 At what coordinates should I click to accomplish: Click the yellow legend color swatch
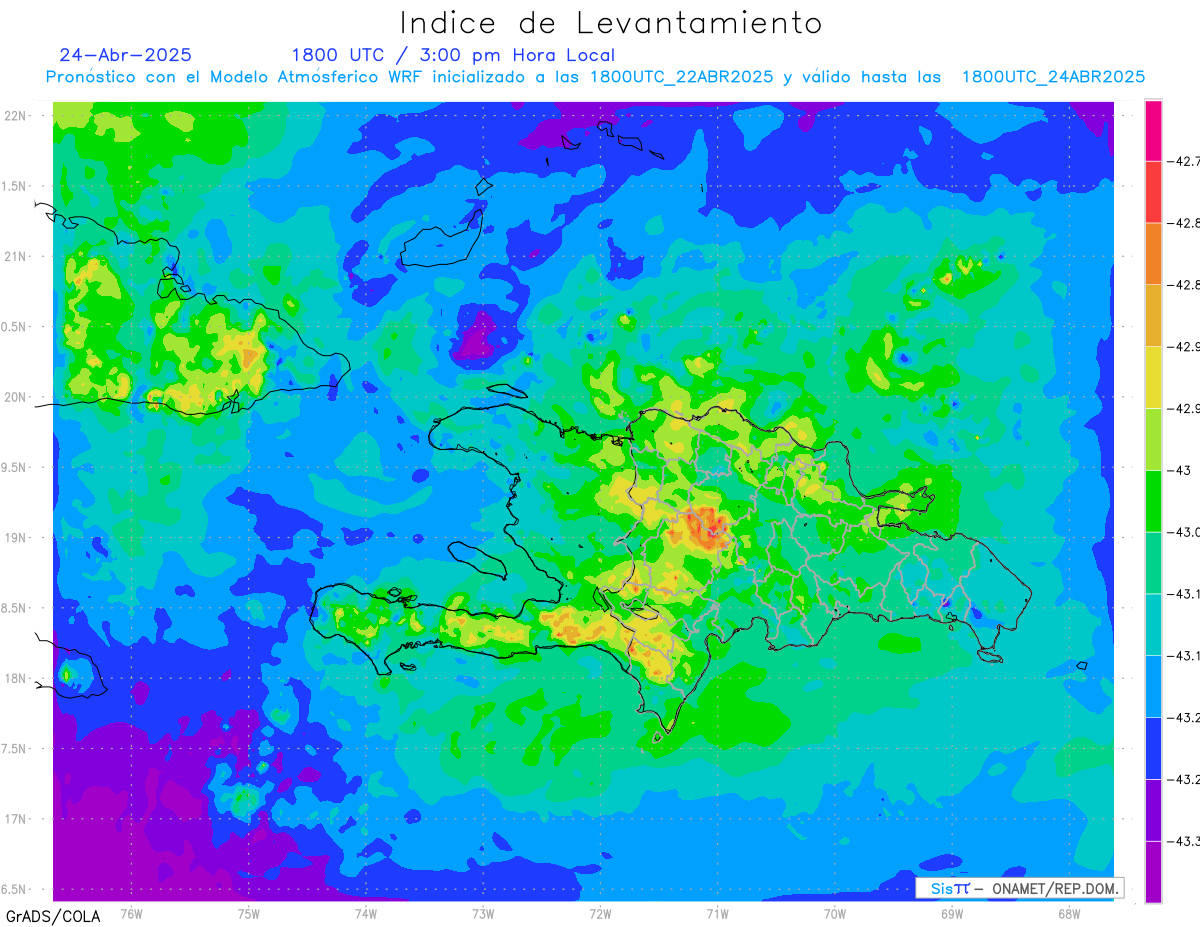(x=1153, y=377)
